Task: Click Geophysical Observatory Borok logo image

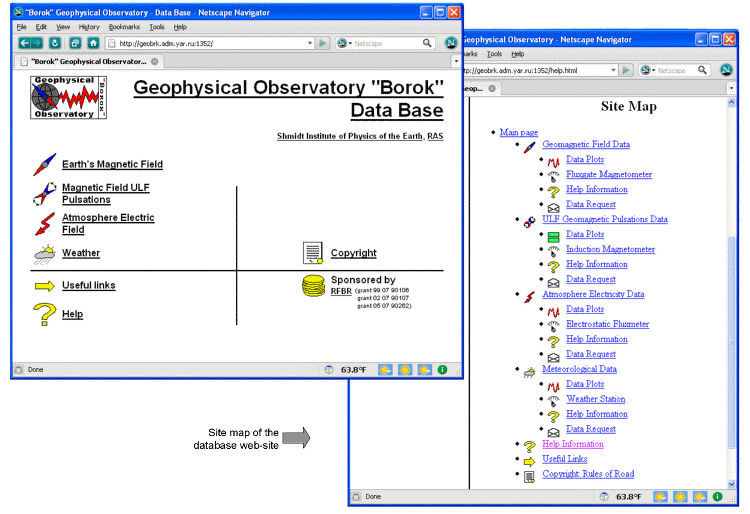Action: 68,98
